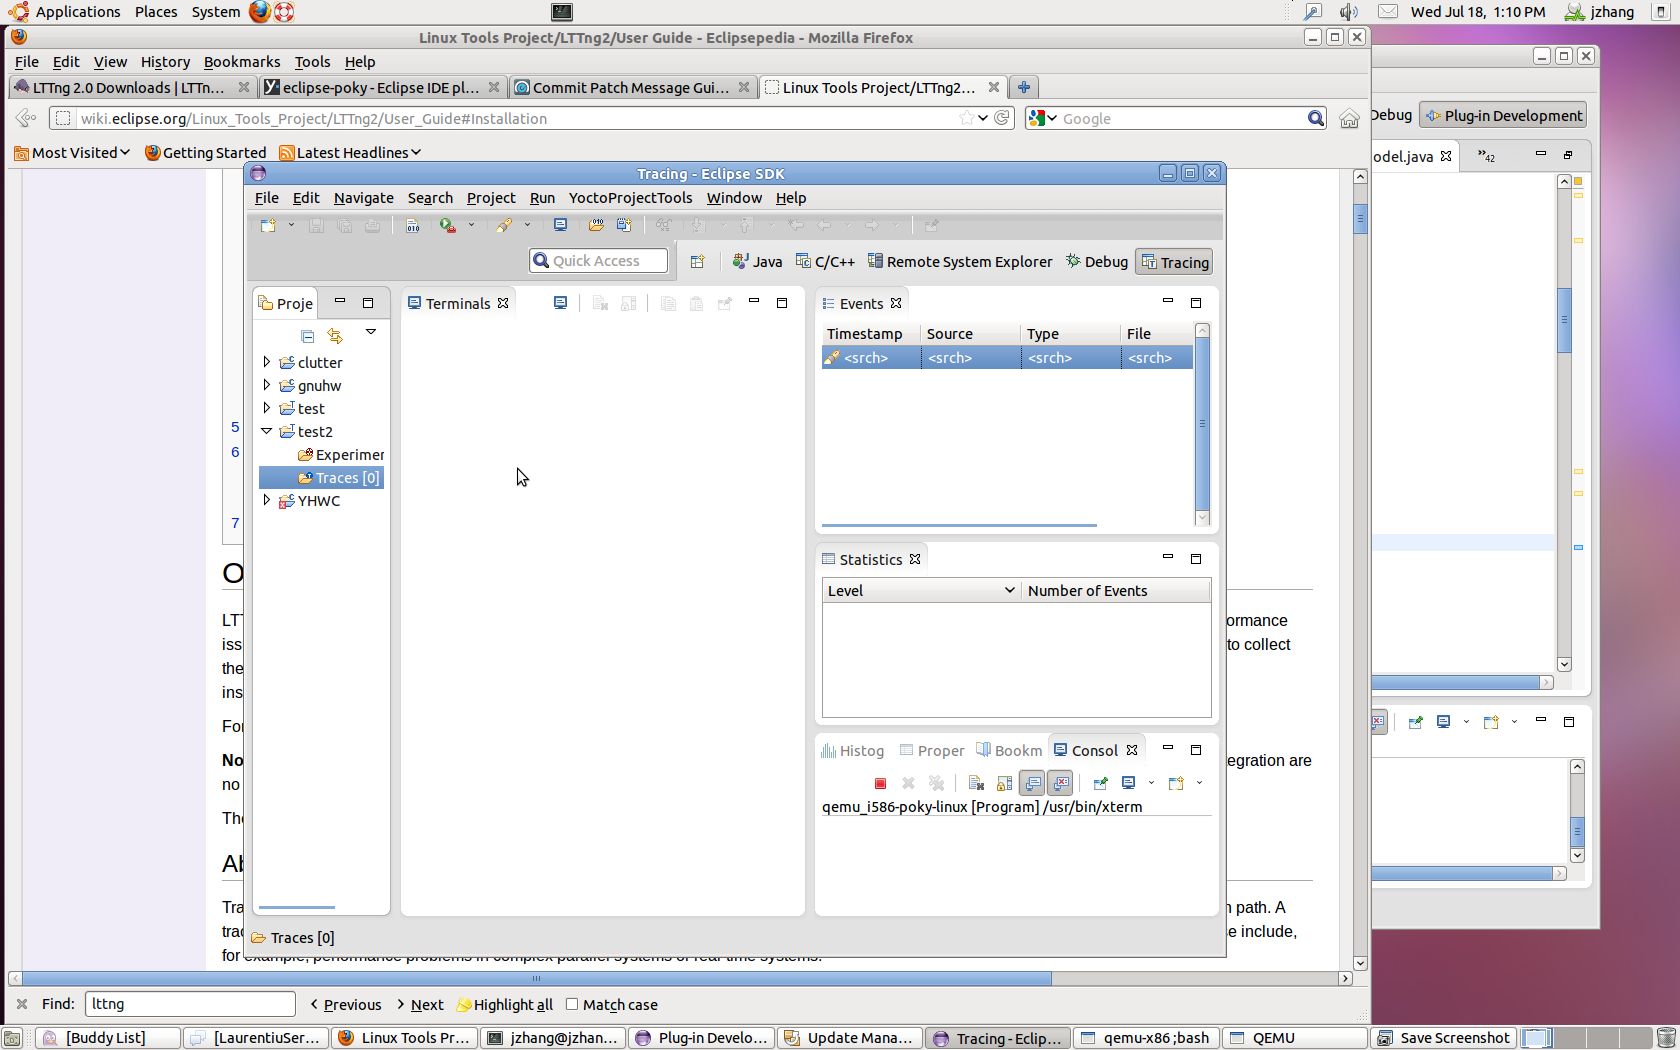Click the Run external tools icon
This screenshot has width=1680, height=1050.
pos(447,226)
